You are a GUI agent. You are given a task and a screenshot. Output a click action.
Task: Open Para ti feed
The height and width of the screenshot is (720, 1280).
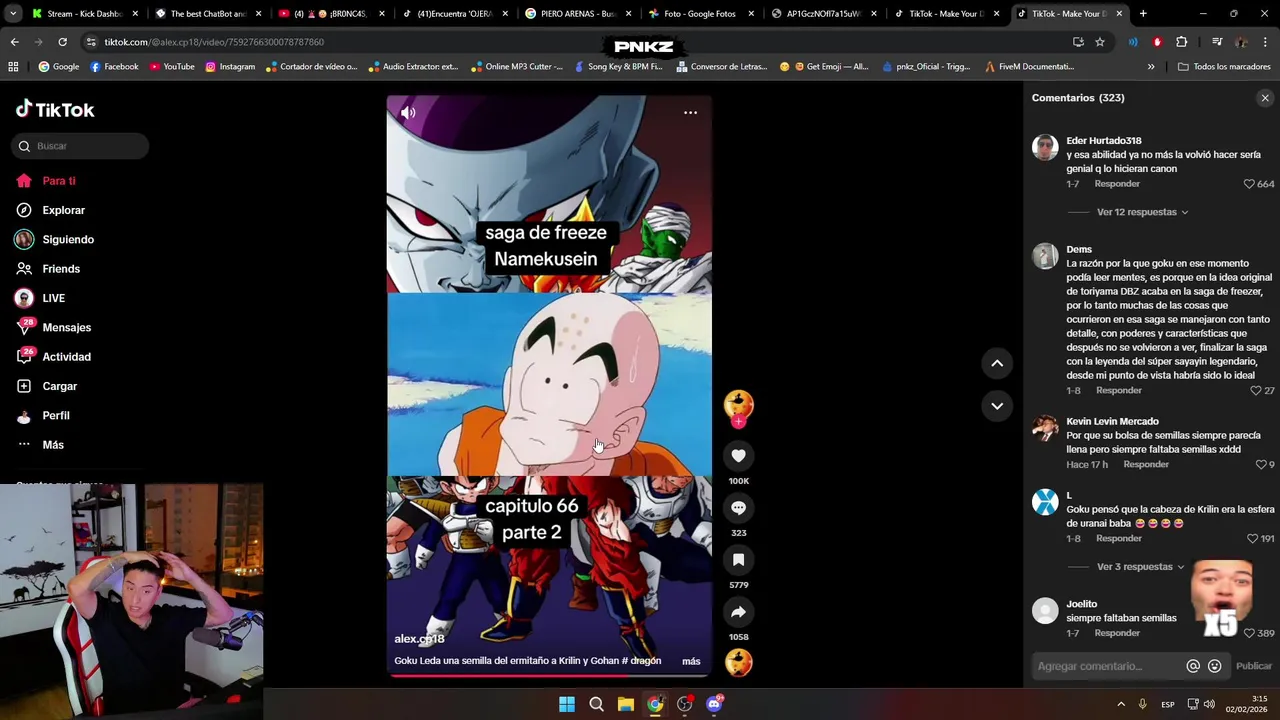(x=59, y=181)
